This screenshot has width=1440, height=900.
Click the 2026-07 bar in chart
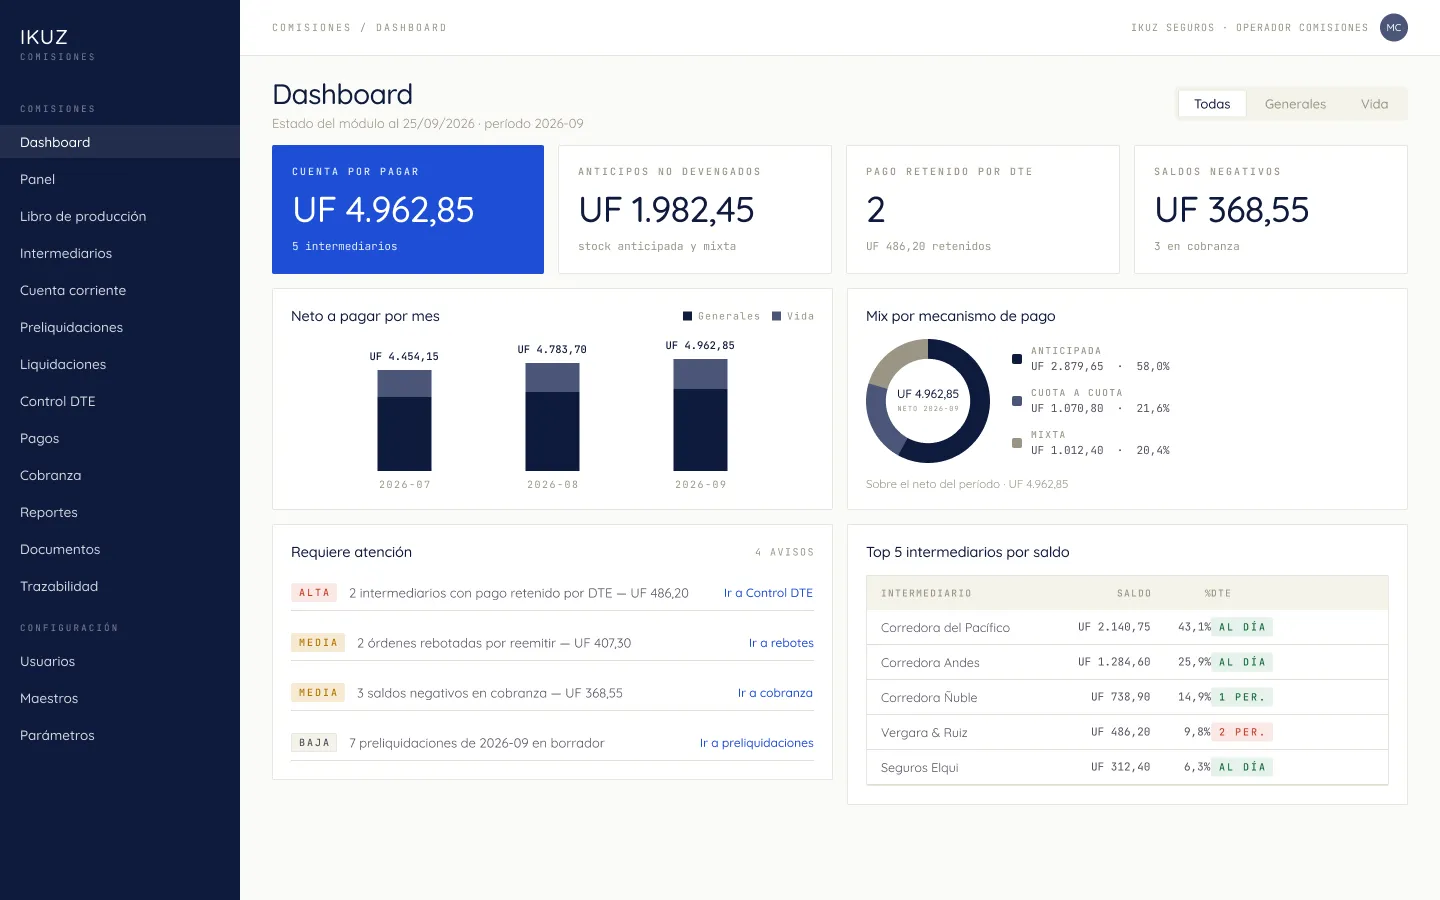tap(404, 420)
